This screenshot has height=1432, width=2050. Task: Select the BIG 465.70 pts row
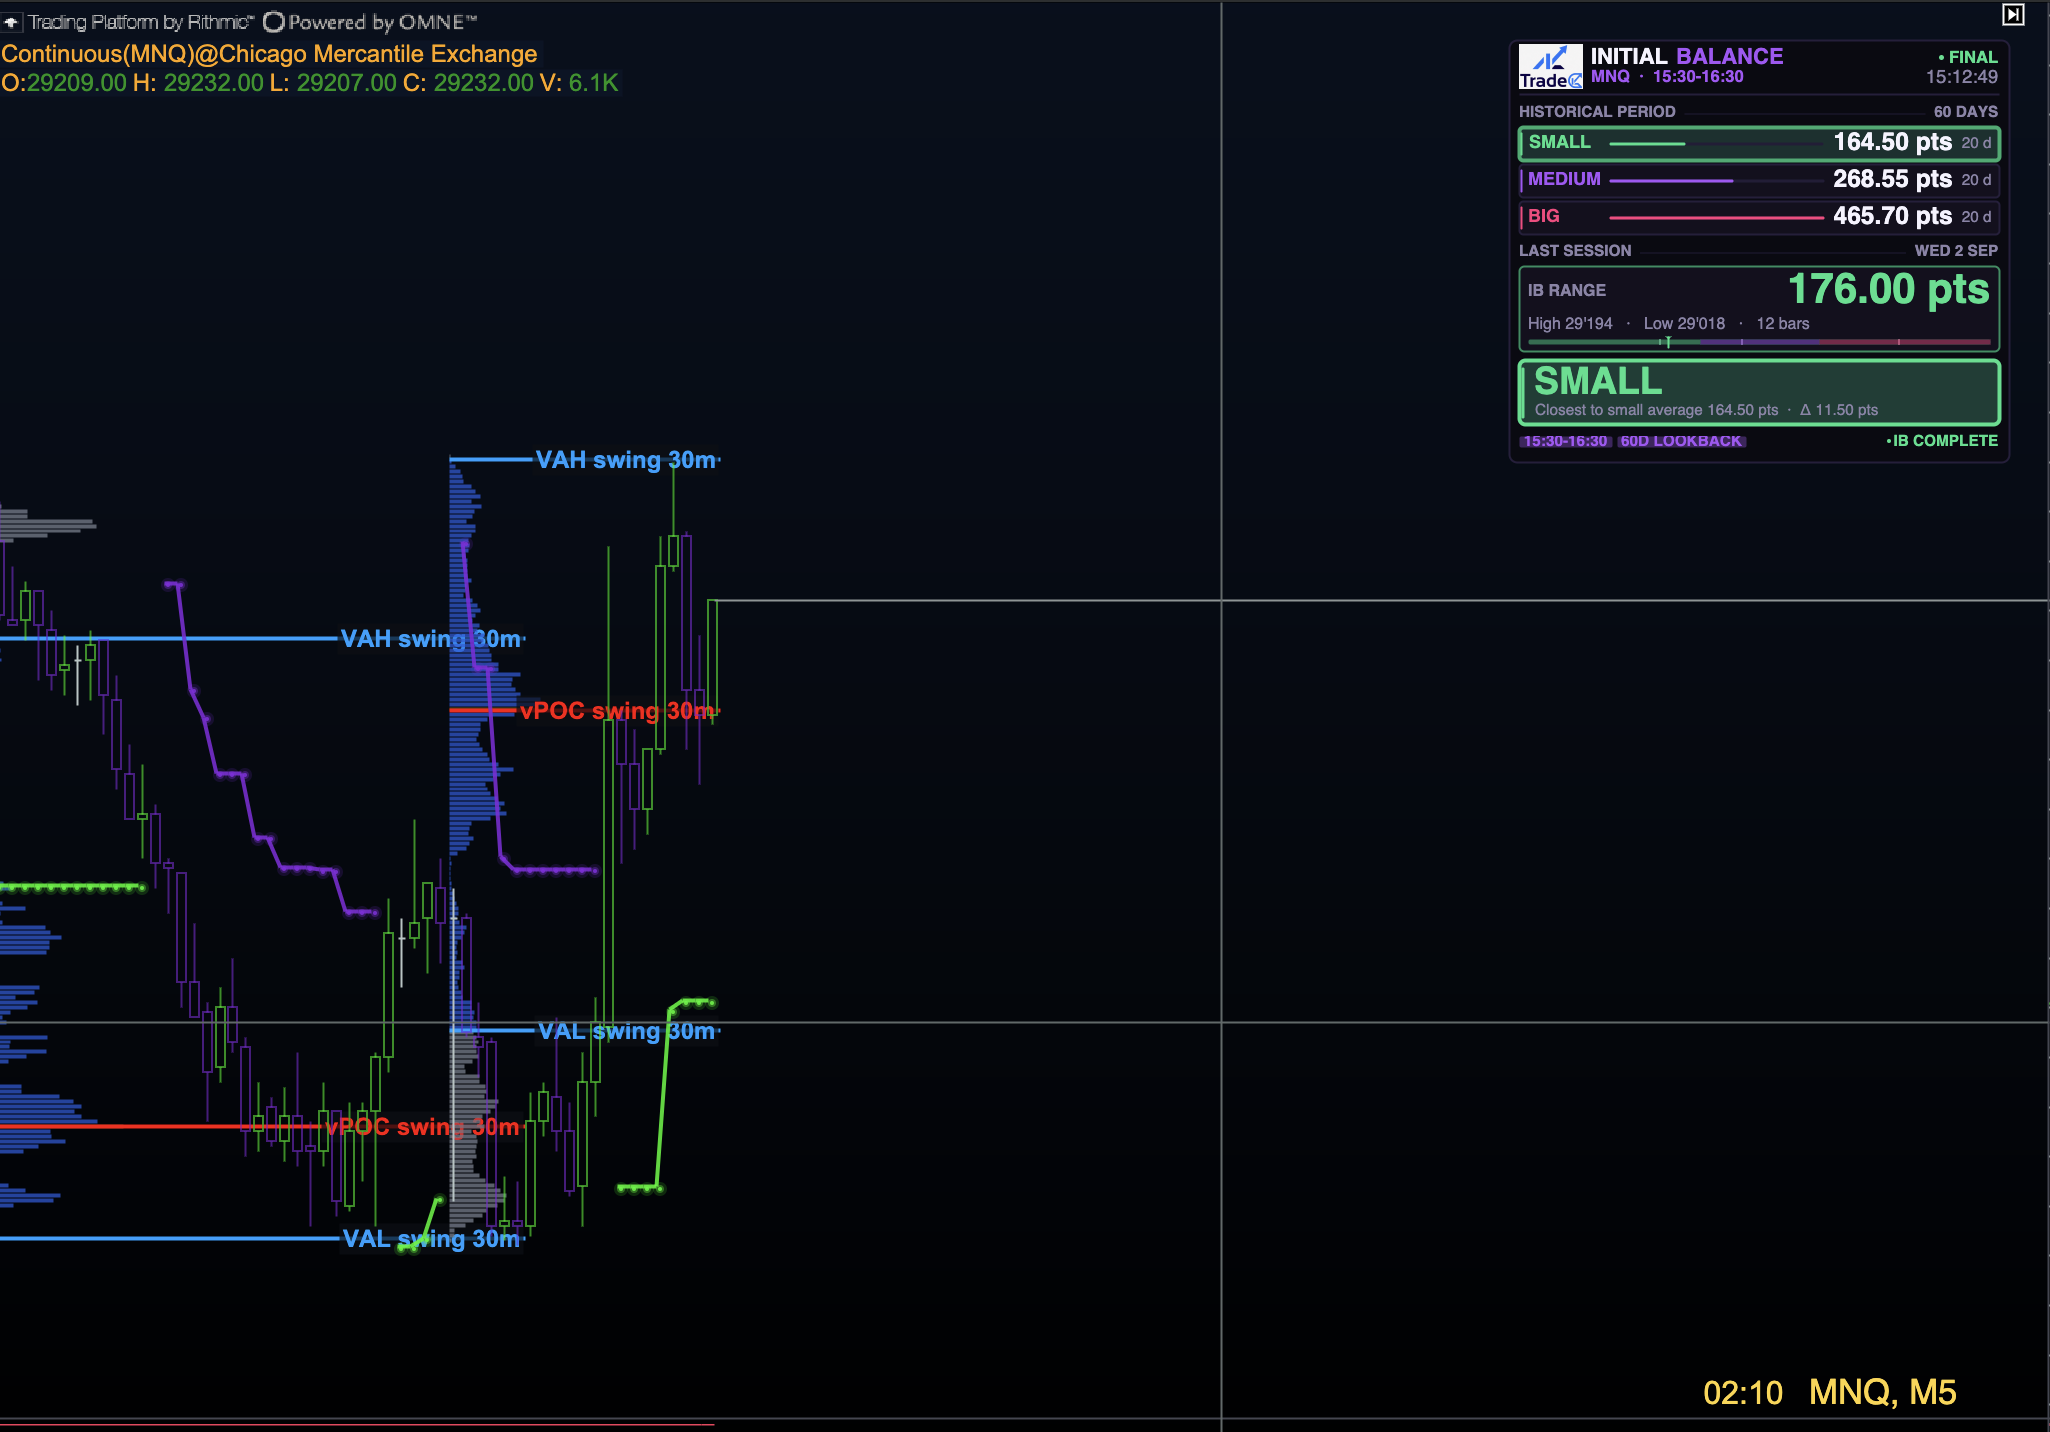pyautogui.click(x=1759, y=217)
